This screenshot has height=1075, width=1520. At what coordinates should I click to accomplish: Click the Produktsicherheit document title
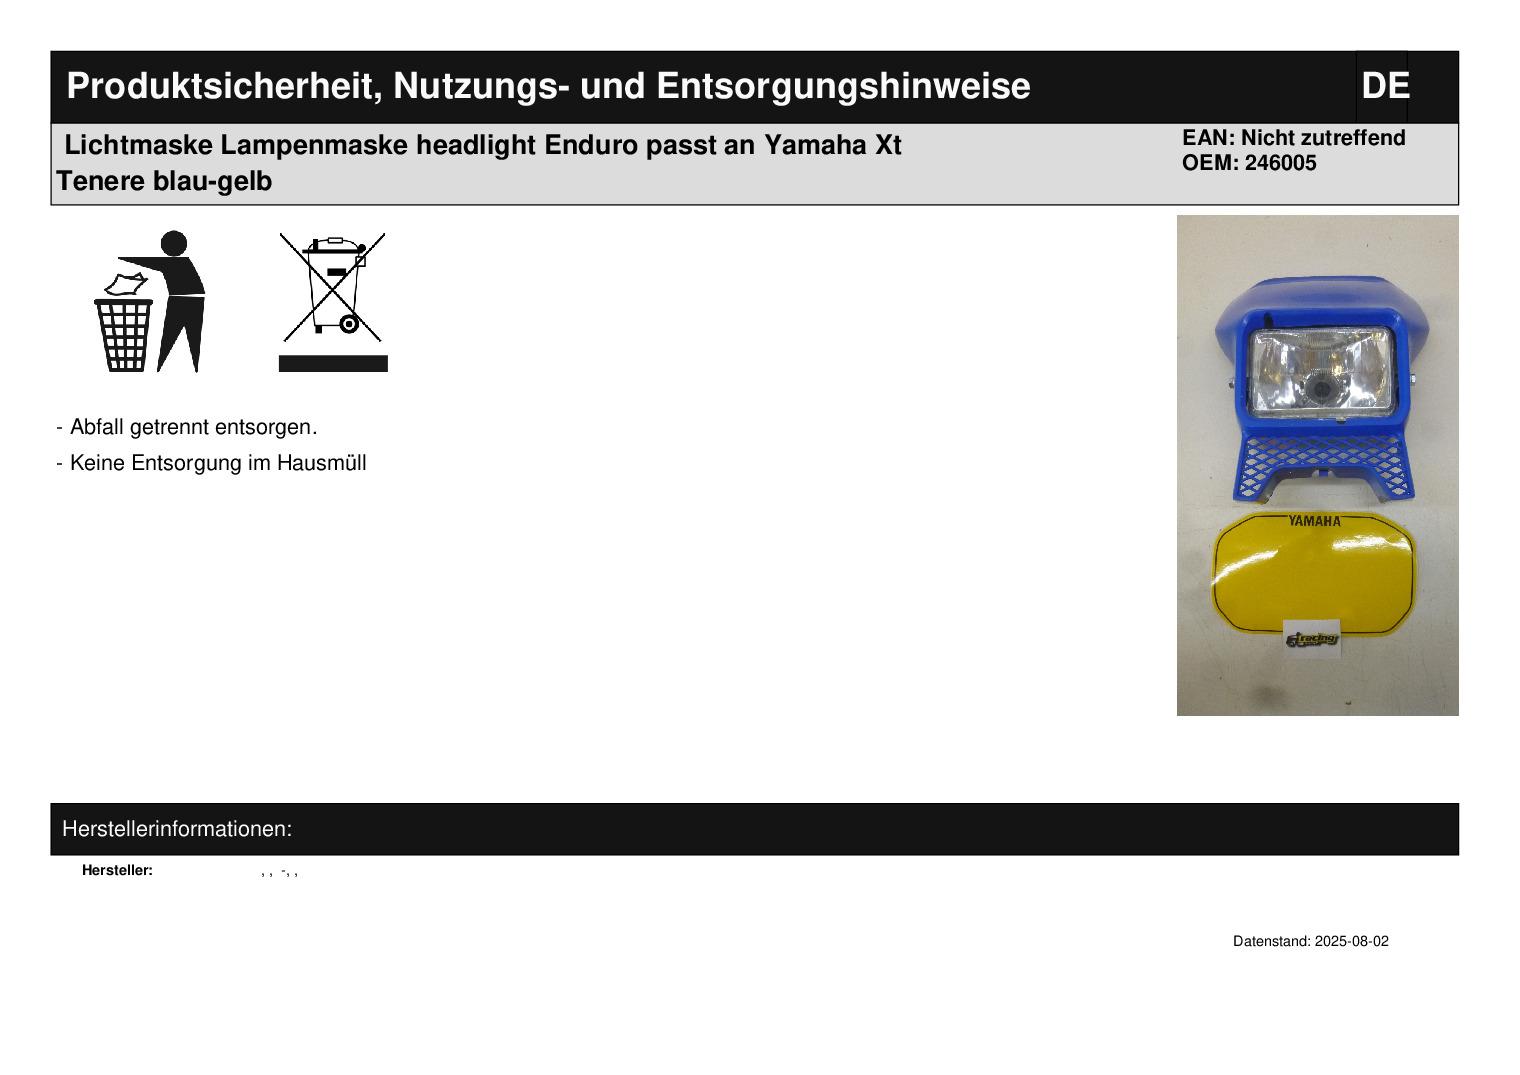[548, 86]
